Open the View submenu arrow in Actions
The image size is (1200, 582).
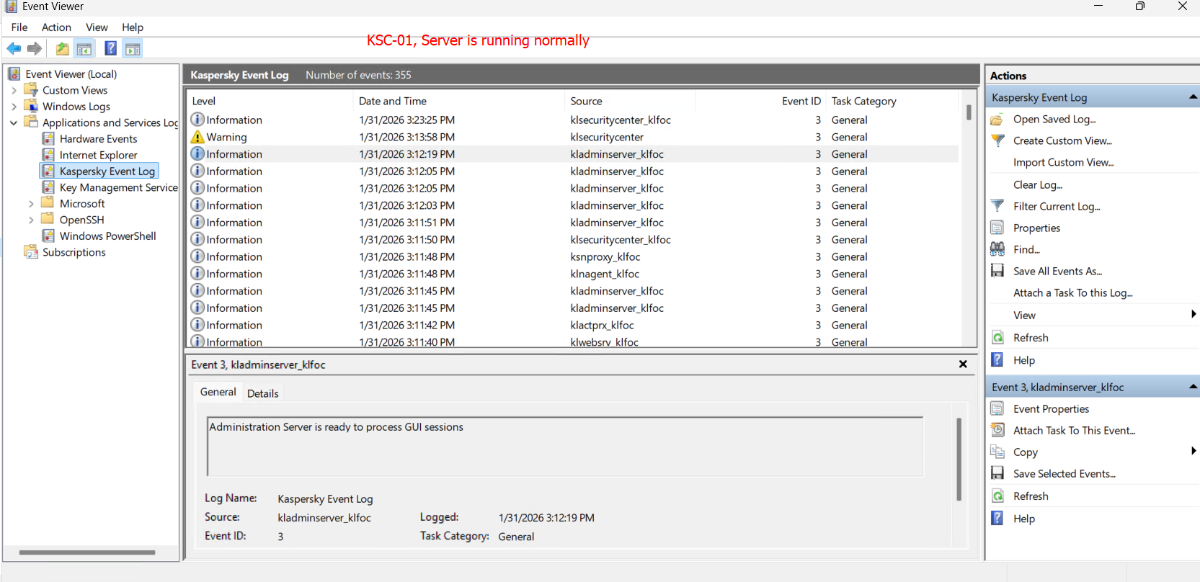(1194, 315)
